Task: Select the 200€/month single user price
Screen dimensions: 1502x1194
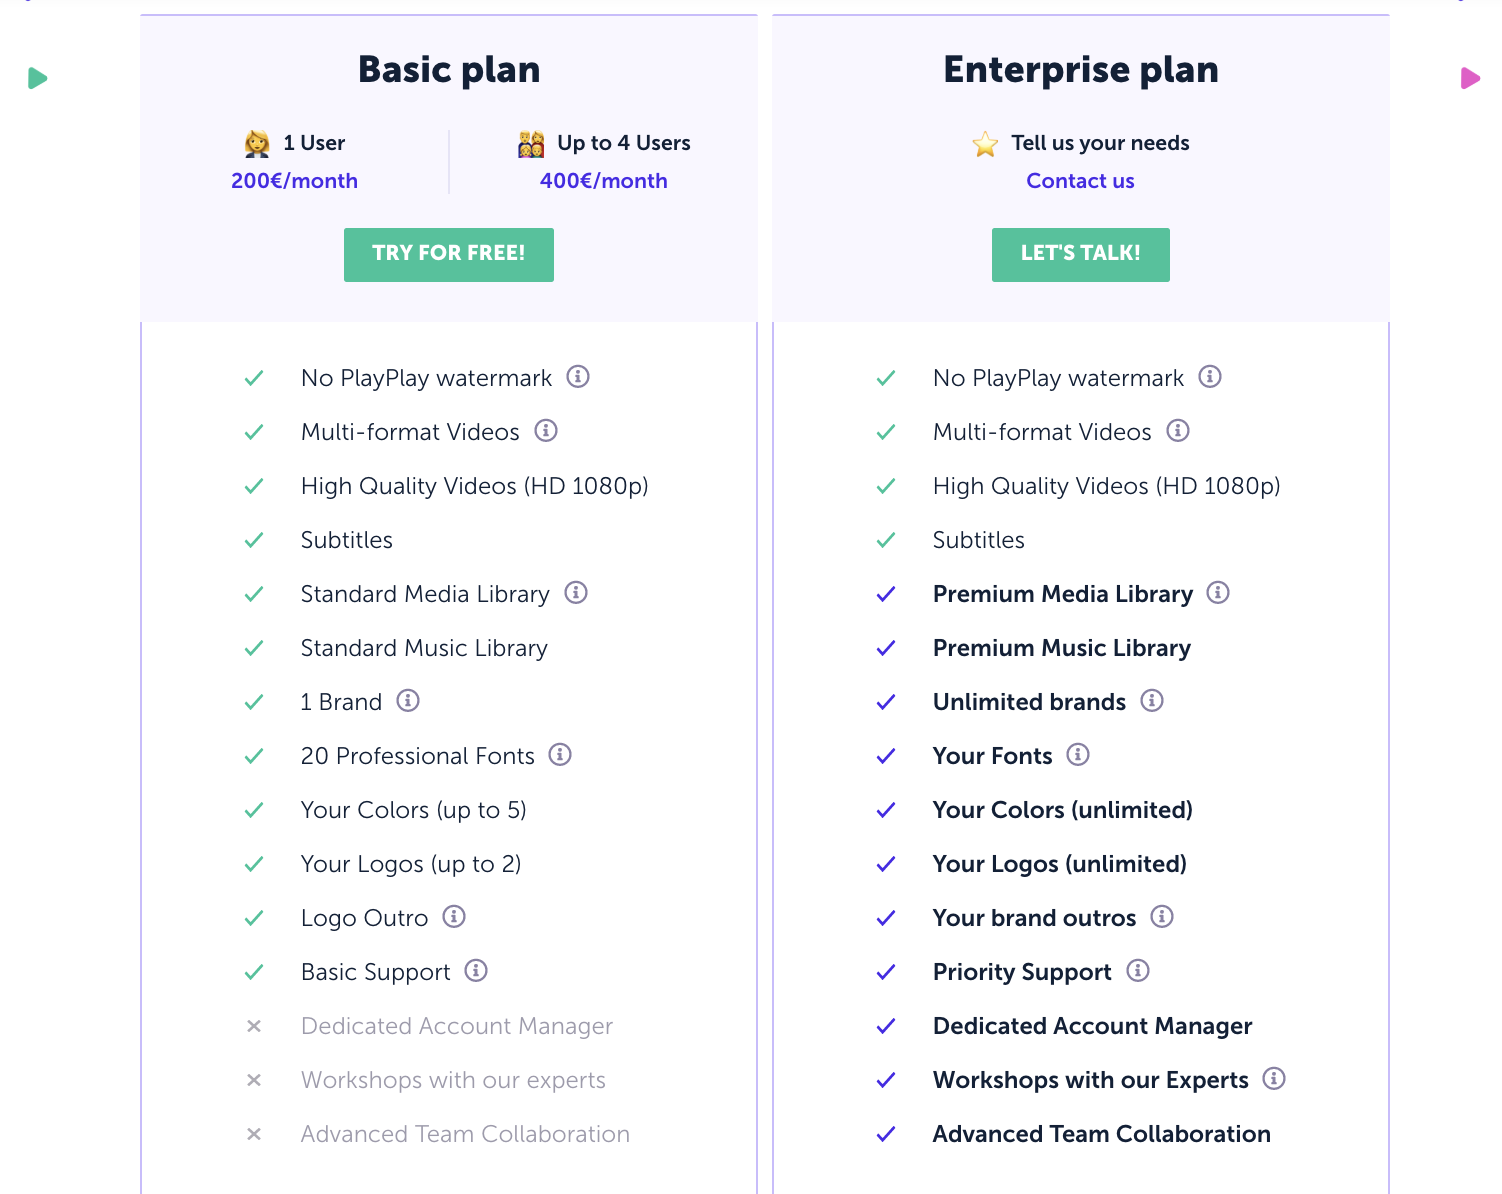Action: coord(294,181)
